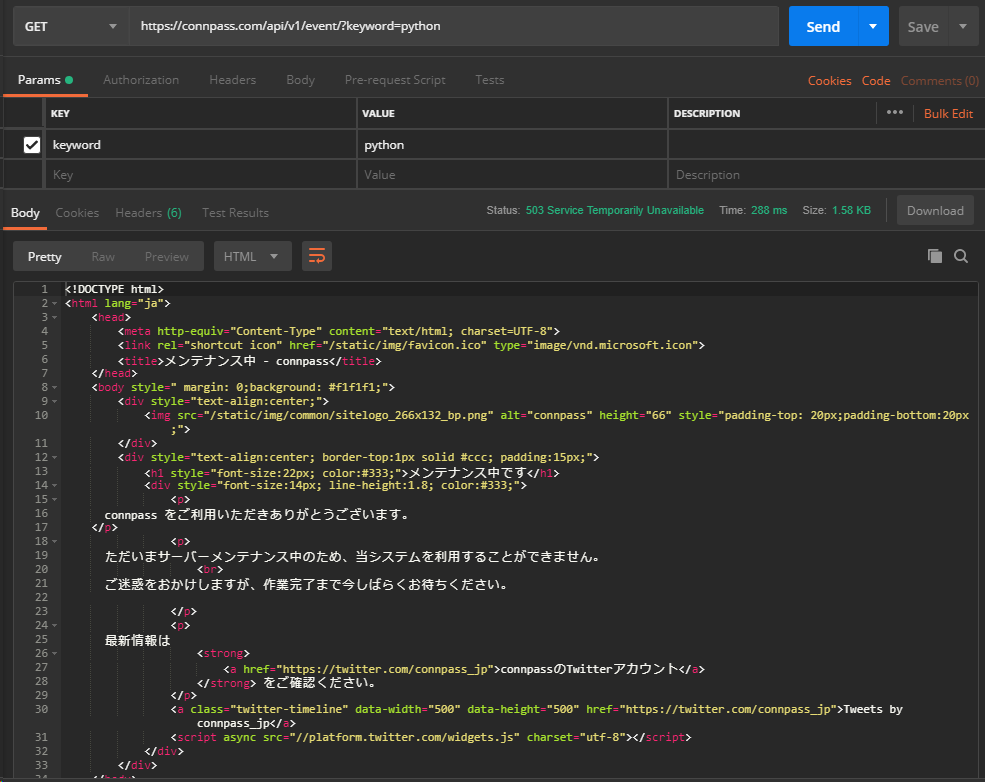Click the 1.58 KB response size

click(851, 210)
